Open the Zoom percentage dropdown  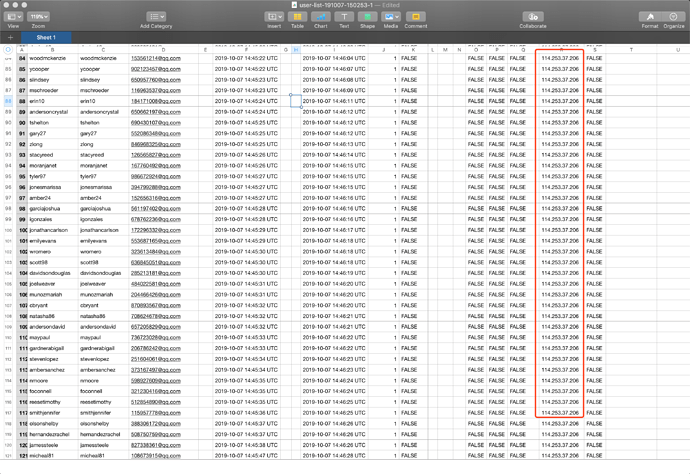(38, 17)
